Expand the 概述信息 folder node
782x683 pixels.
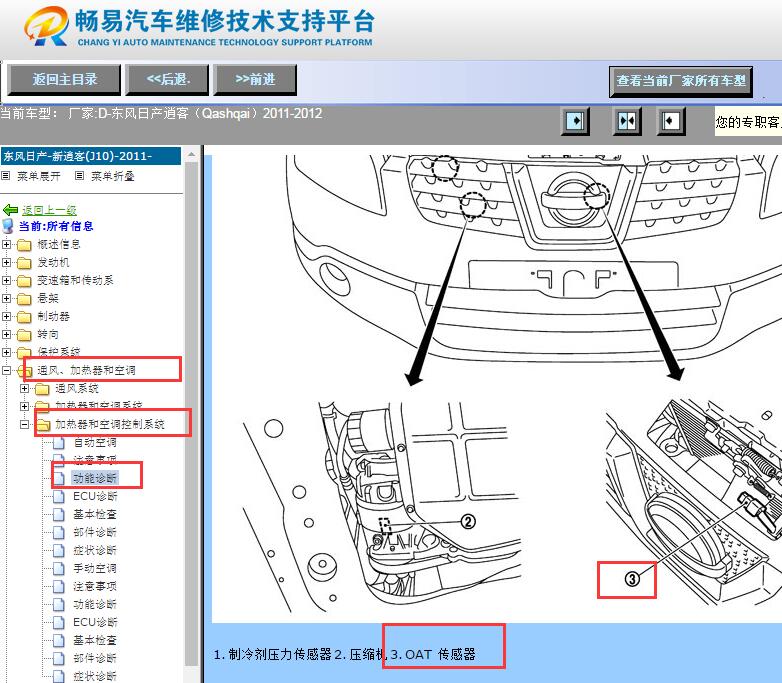click(x=6, y=244)
